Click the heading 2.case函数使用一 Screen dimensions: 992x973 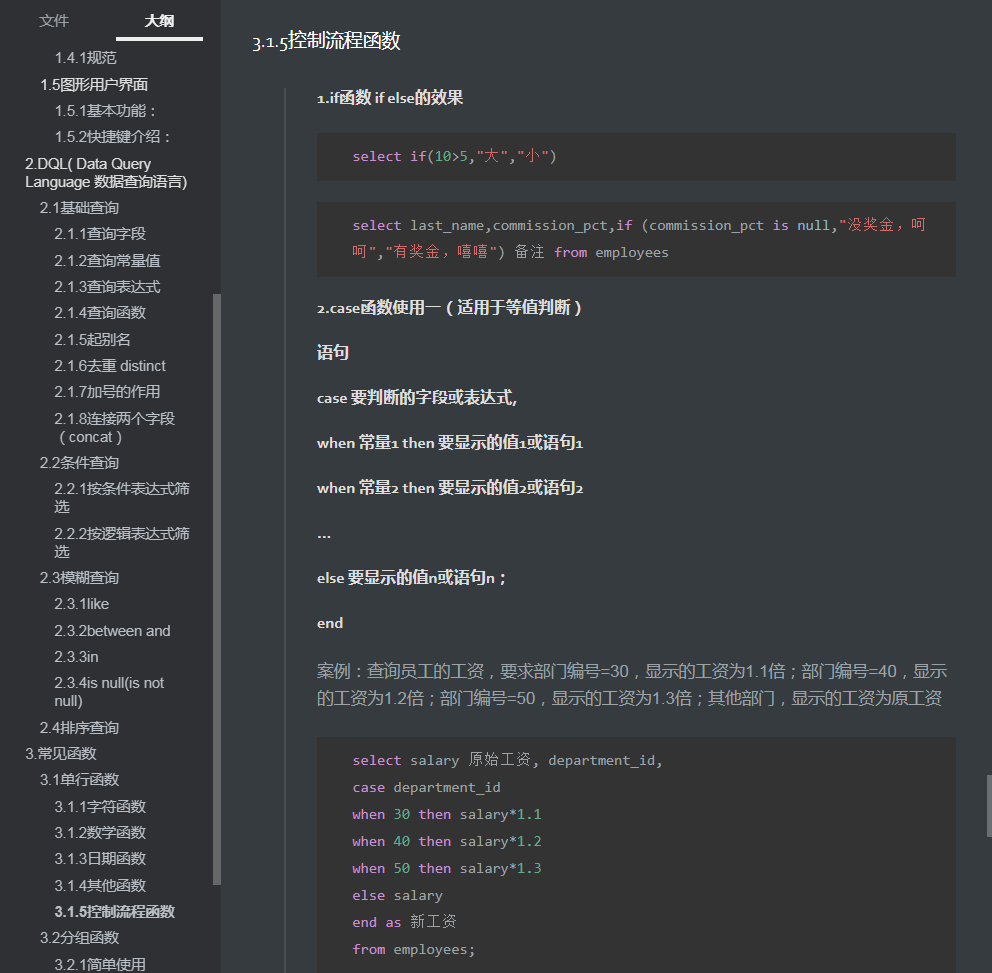(x=449, y=308)
